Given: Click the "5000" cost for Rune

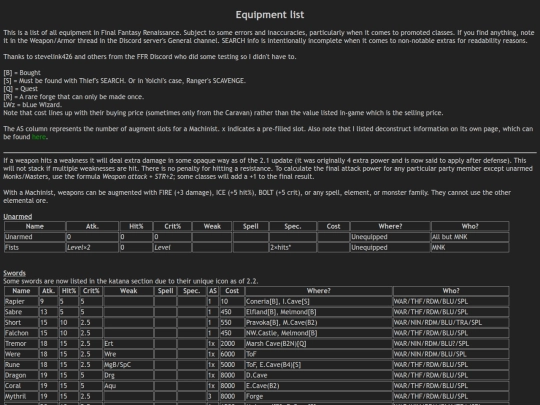Looking at the screenshot, I should tap(232, 365).
